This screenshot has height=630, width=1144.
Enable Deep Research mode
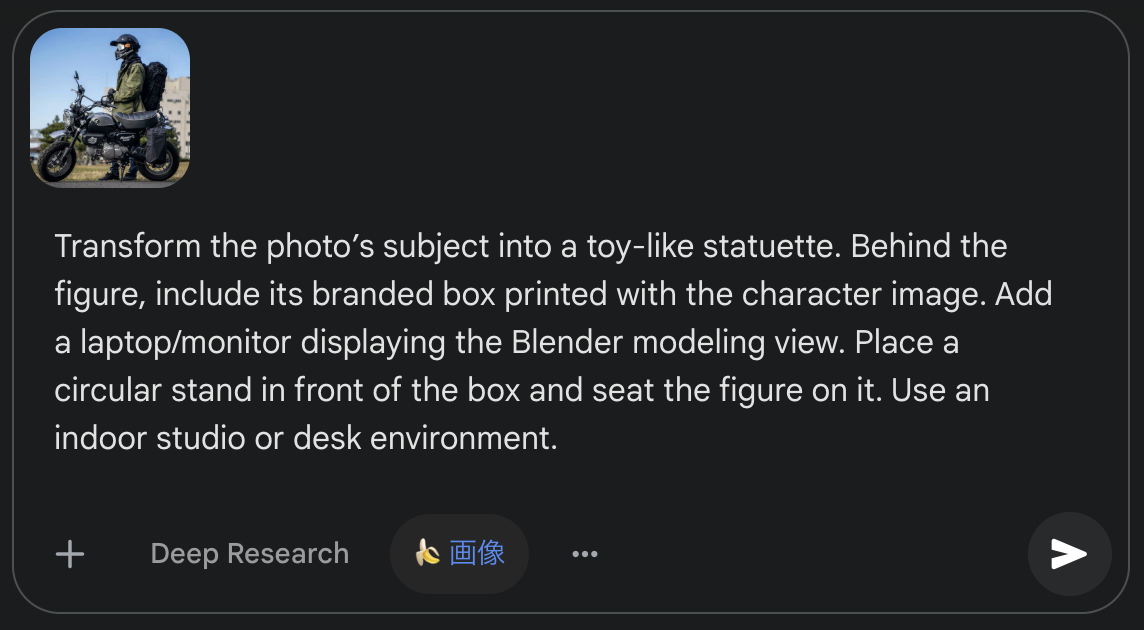pos(249,554)
